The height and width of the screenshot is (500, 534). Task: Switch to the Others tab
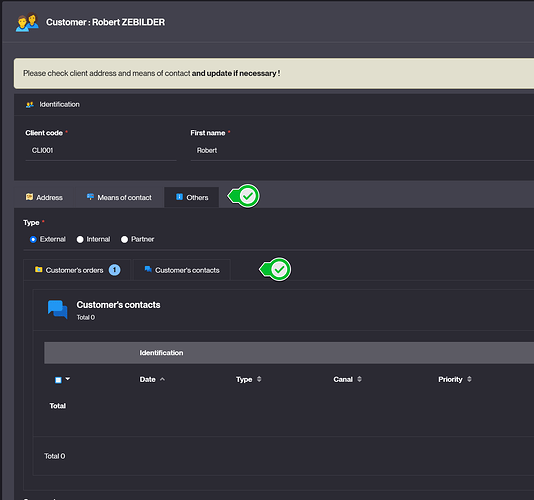tap(191, 197)
